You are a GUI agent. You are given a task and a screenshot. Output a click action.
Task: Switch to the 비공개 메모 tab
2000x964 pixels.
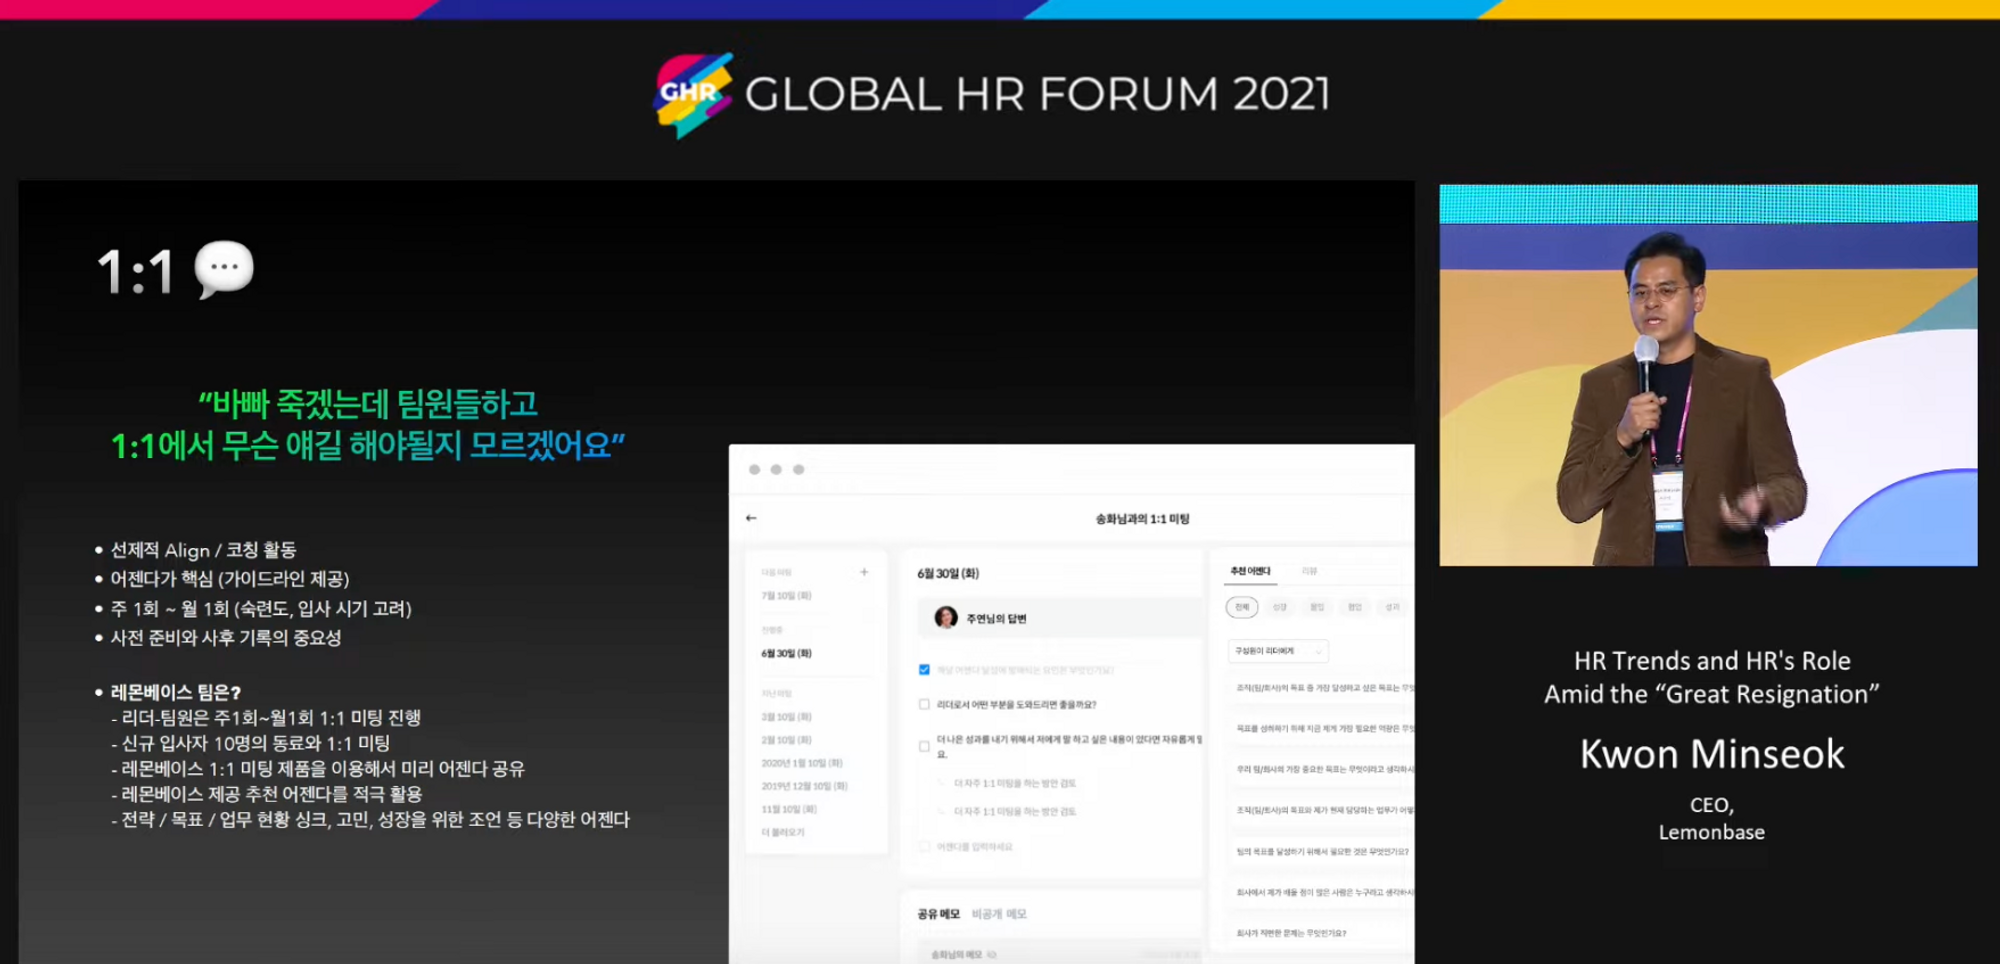coord(999,914)
